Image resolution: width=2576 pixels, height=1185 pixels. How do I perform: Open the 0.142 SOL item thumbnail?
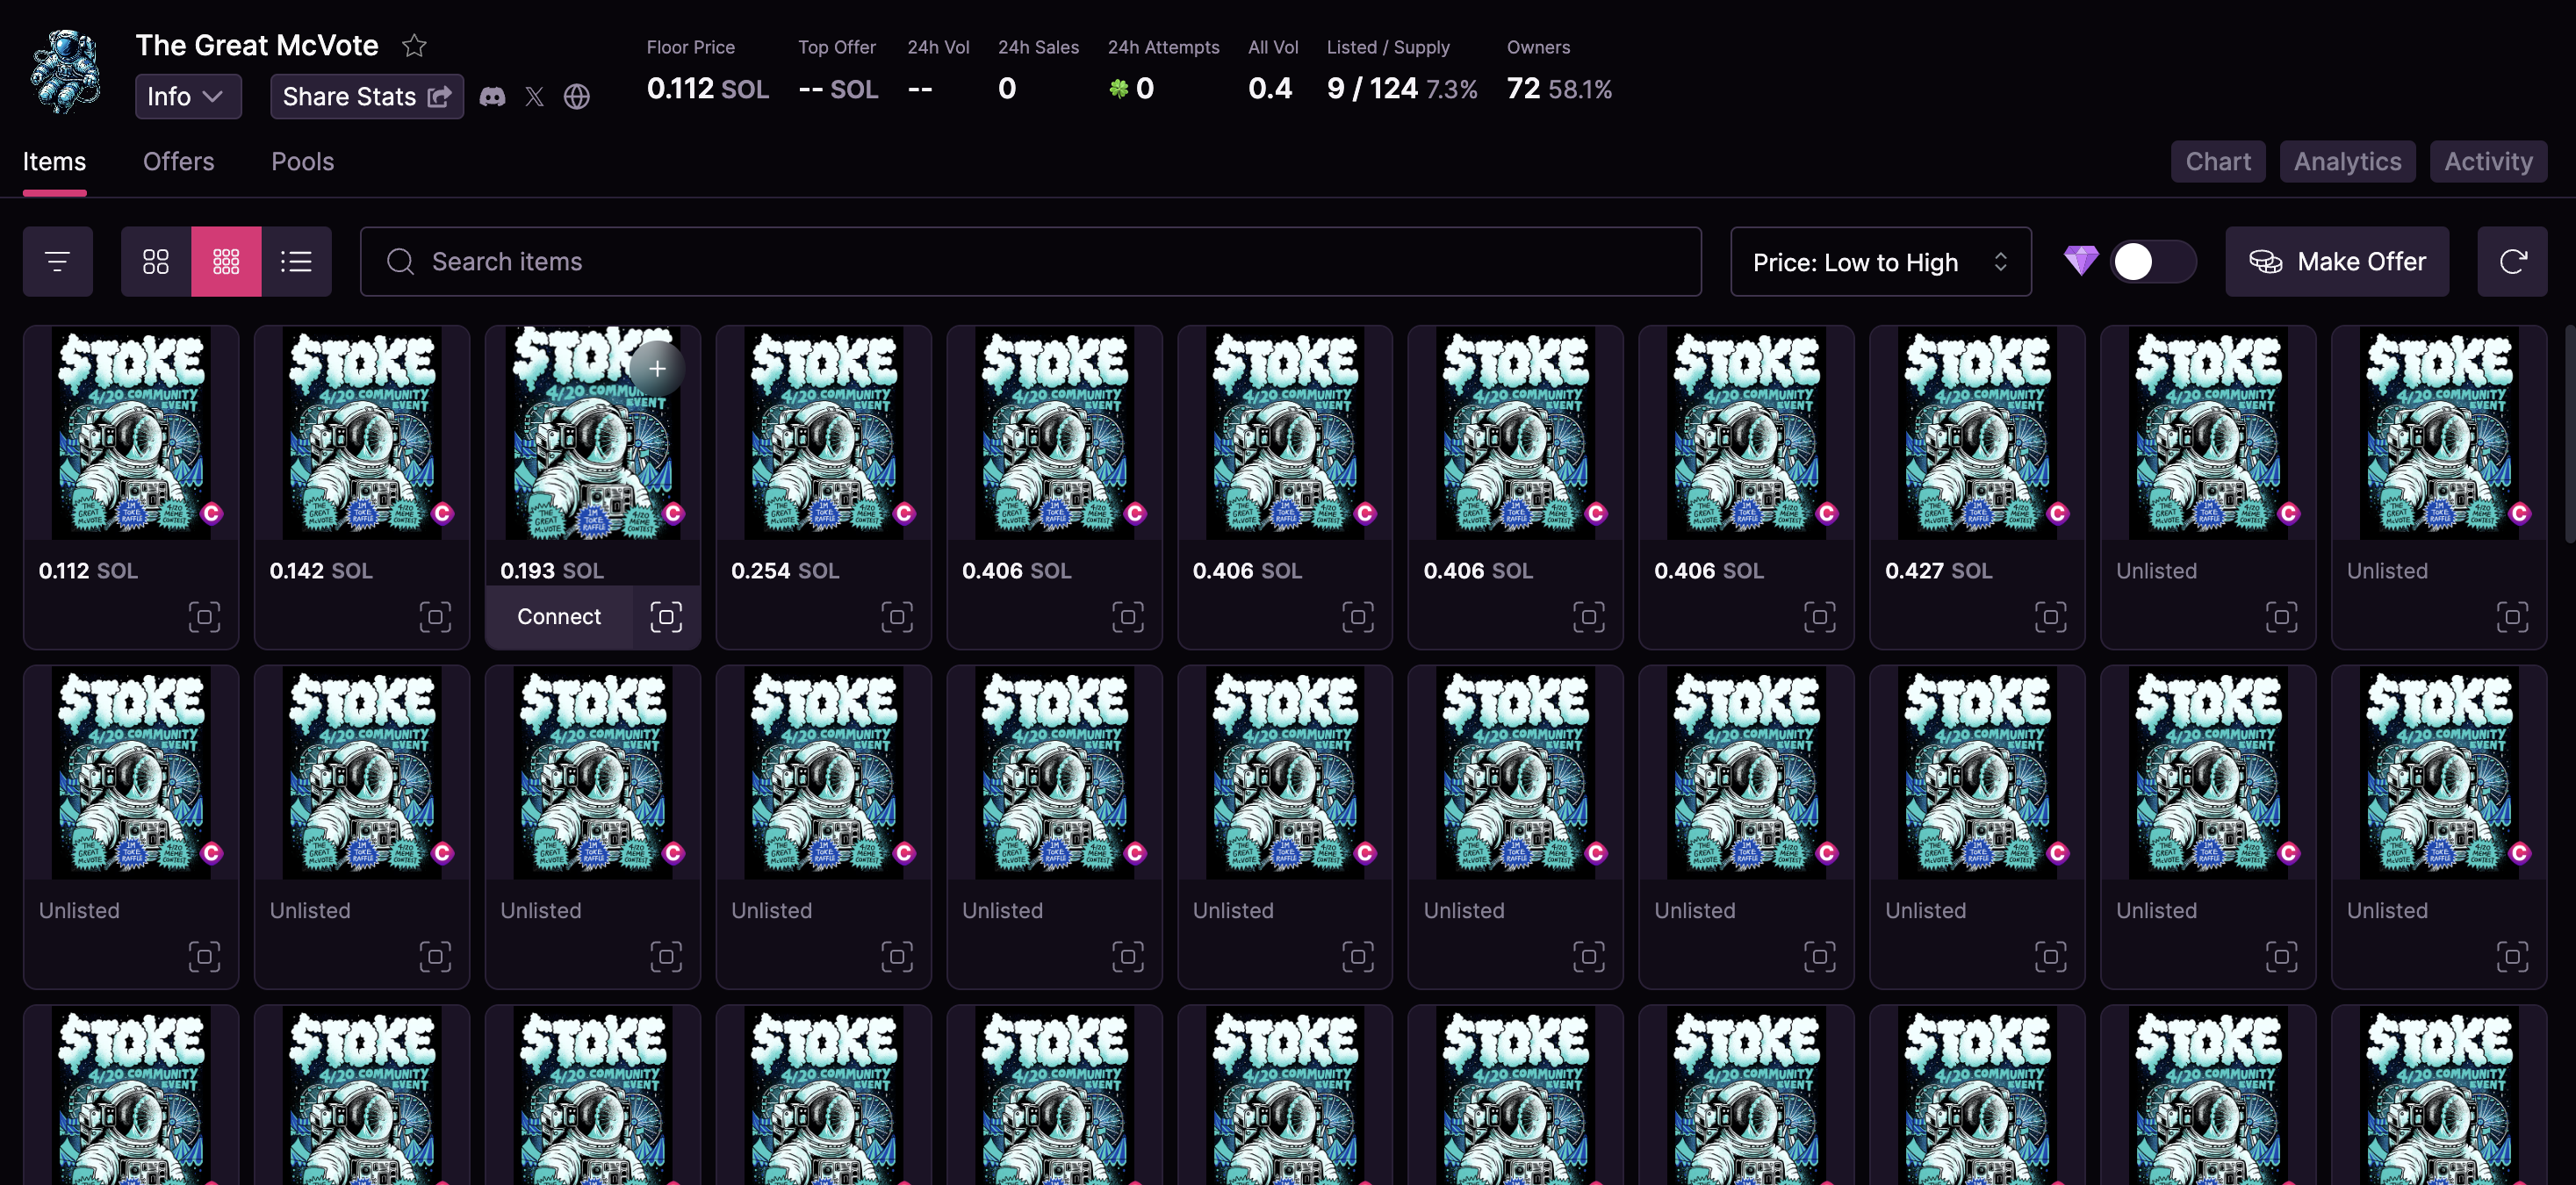(x=362, y=433)
